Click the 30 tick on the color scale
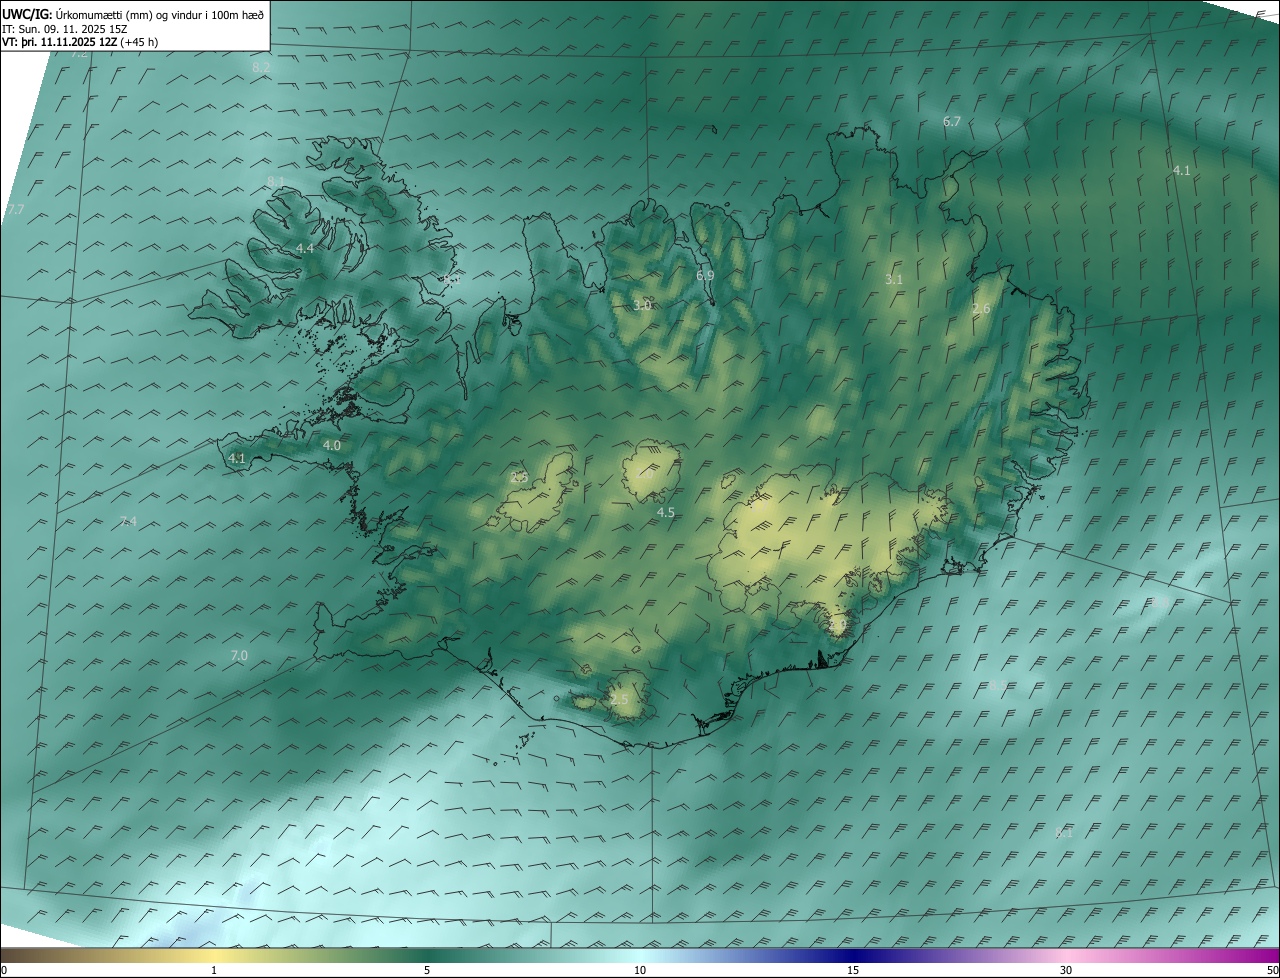1280x978 pixels. pos(1066,970)
